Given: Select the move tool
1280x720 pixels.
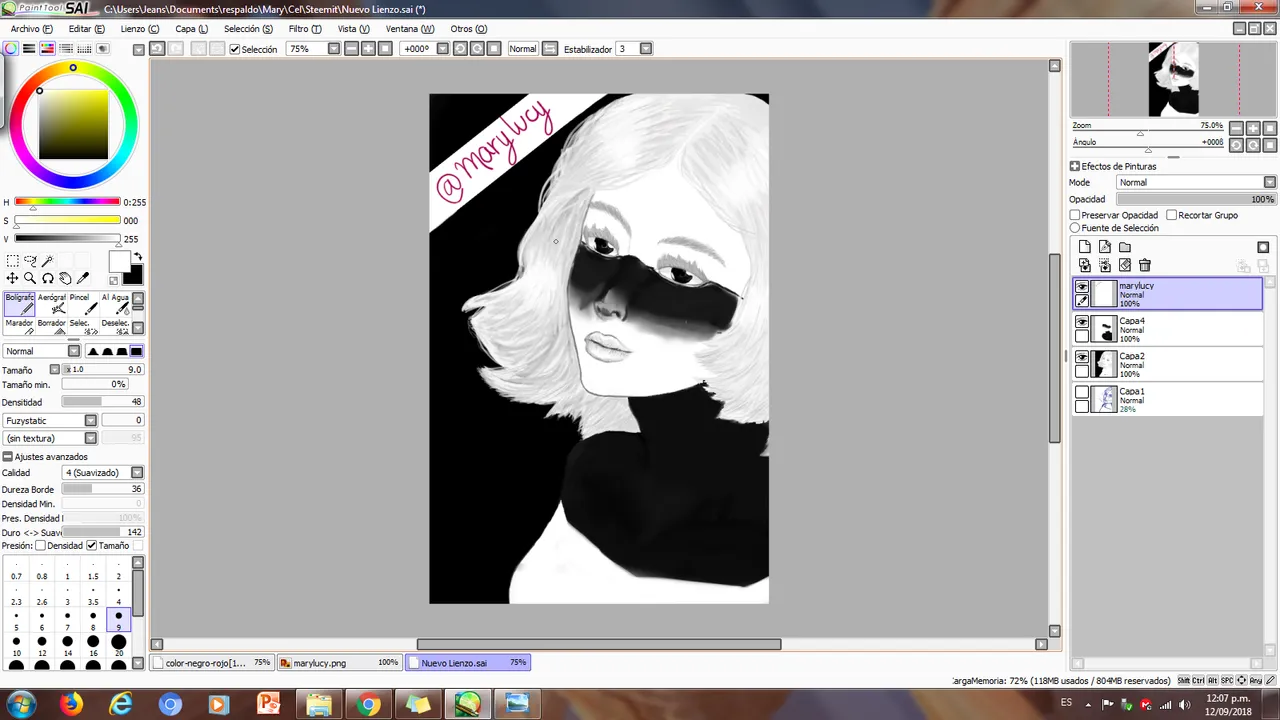Looking at the screenshot, I should (x=13, y=278).
